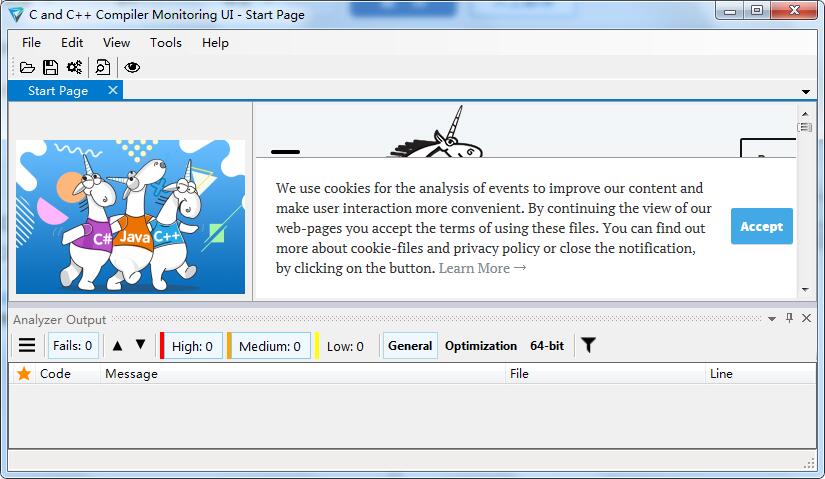Open the funnel filter icon
The height and width of the screenshot is (479, 825).
click(x=588, y=345)
